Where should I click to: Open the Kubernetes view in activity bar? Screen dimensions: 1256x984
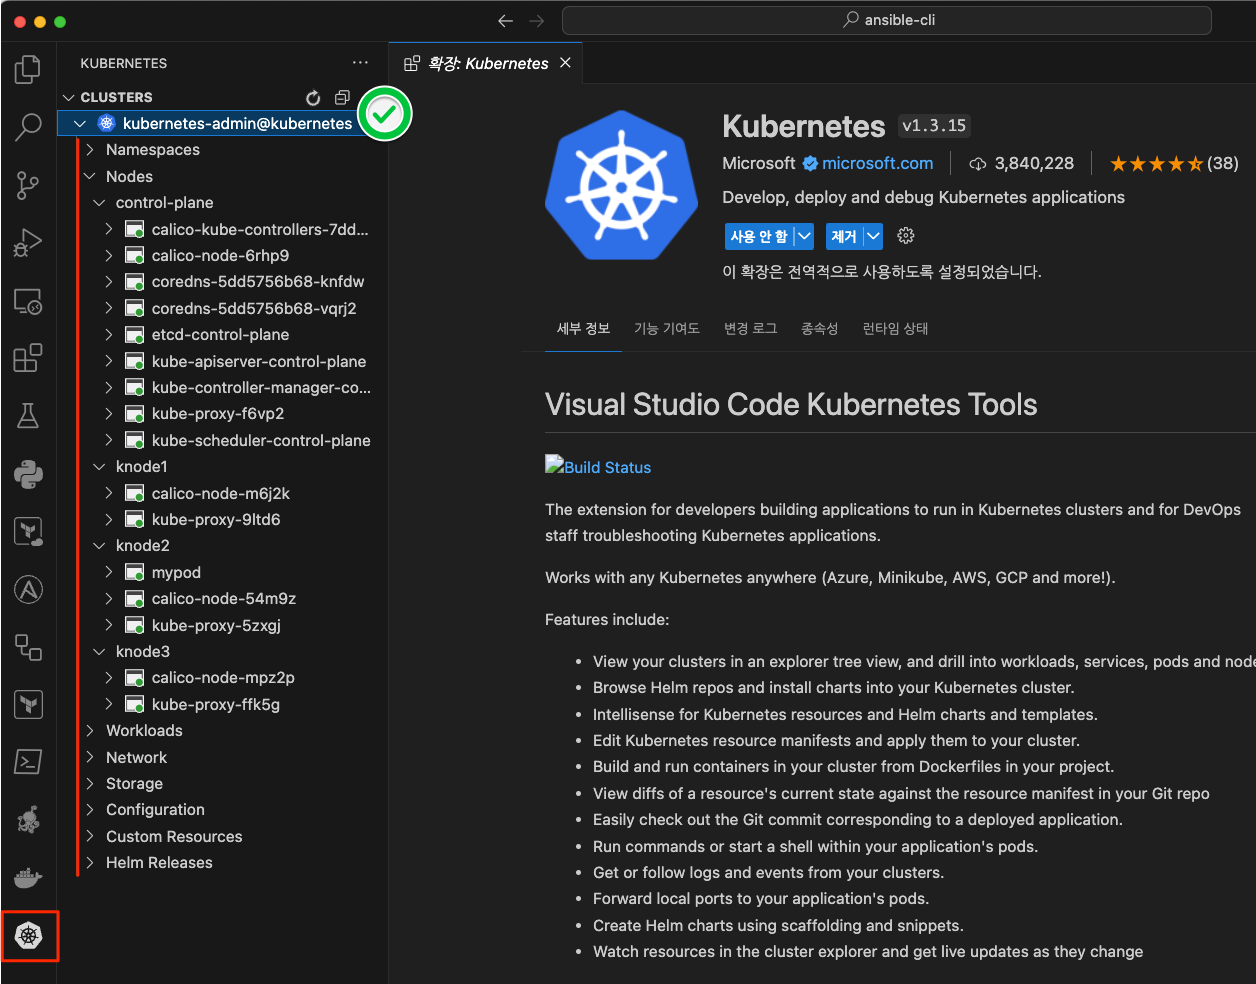[29, 936]
